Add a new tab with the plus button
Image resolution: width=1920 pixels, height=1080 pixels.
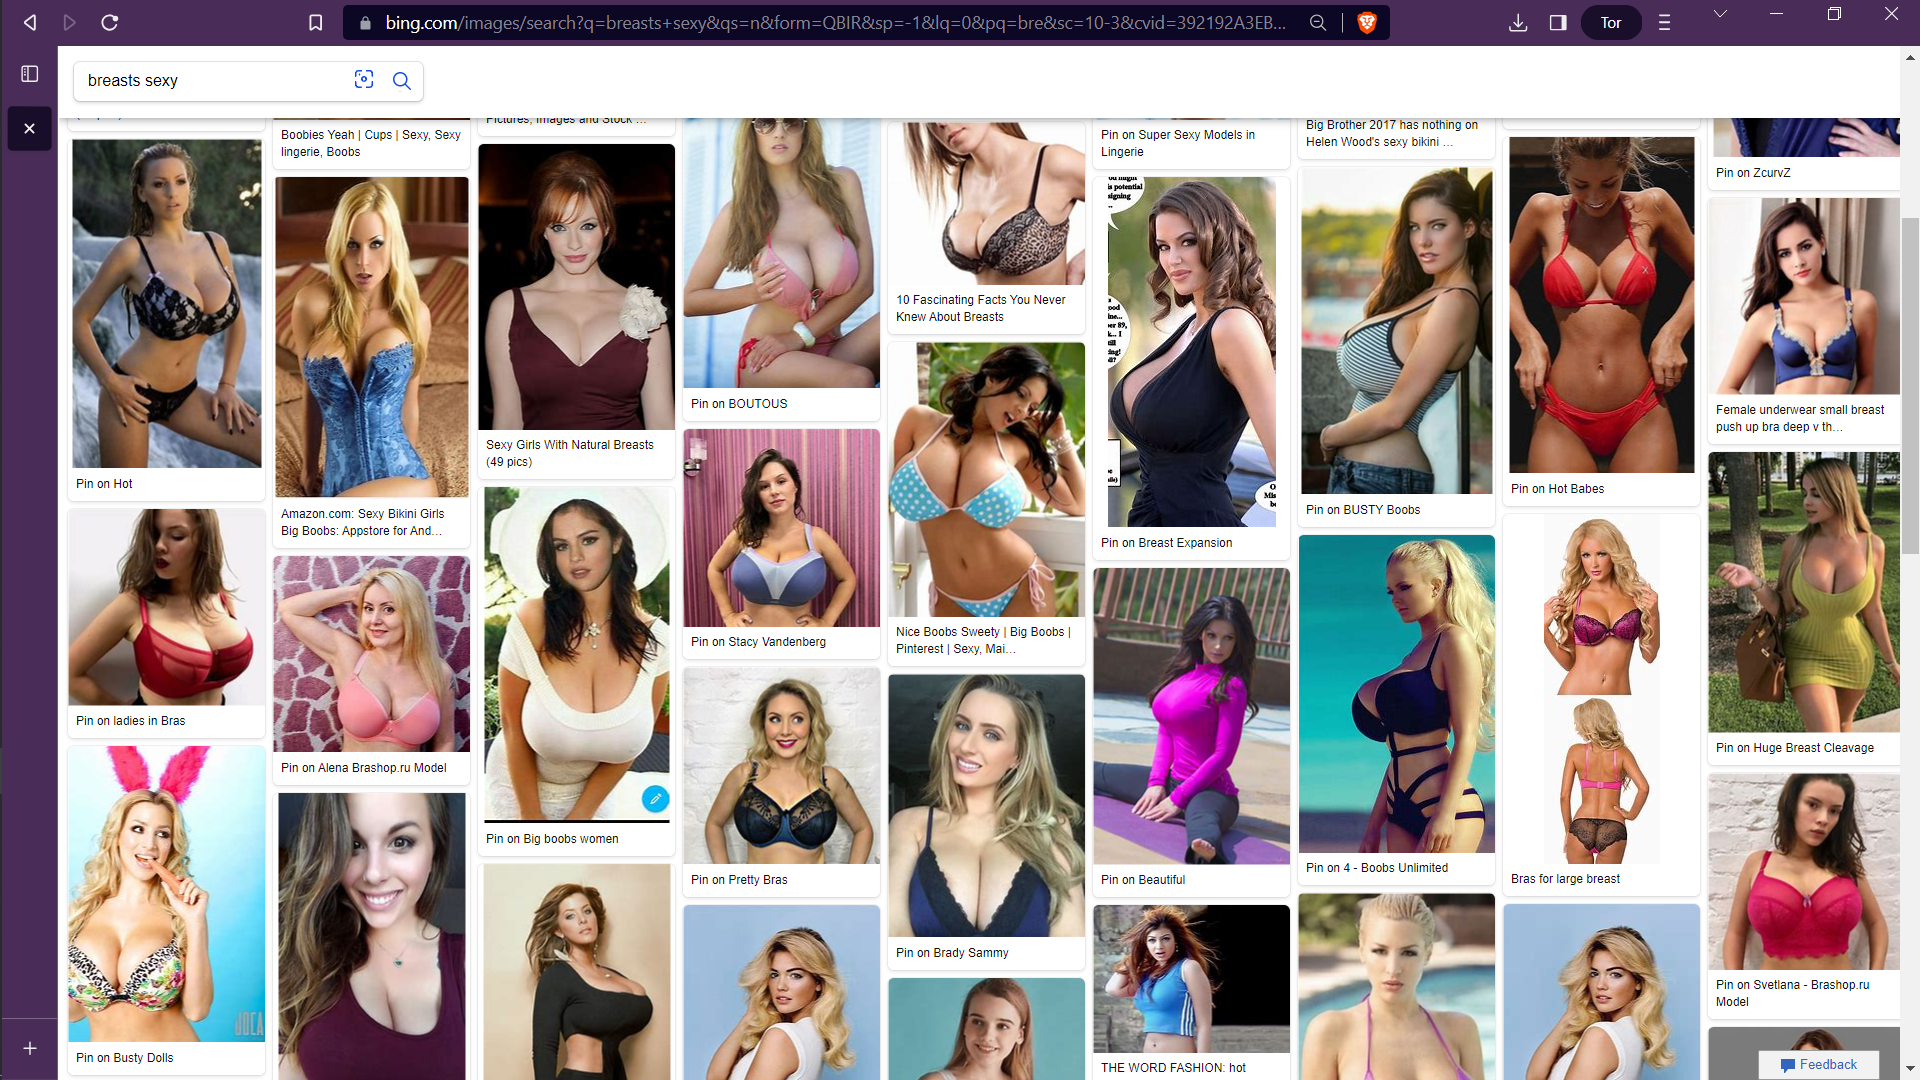pyautogui.click(x=30, y=1048)
